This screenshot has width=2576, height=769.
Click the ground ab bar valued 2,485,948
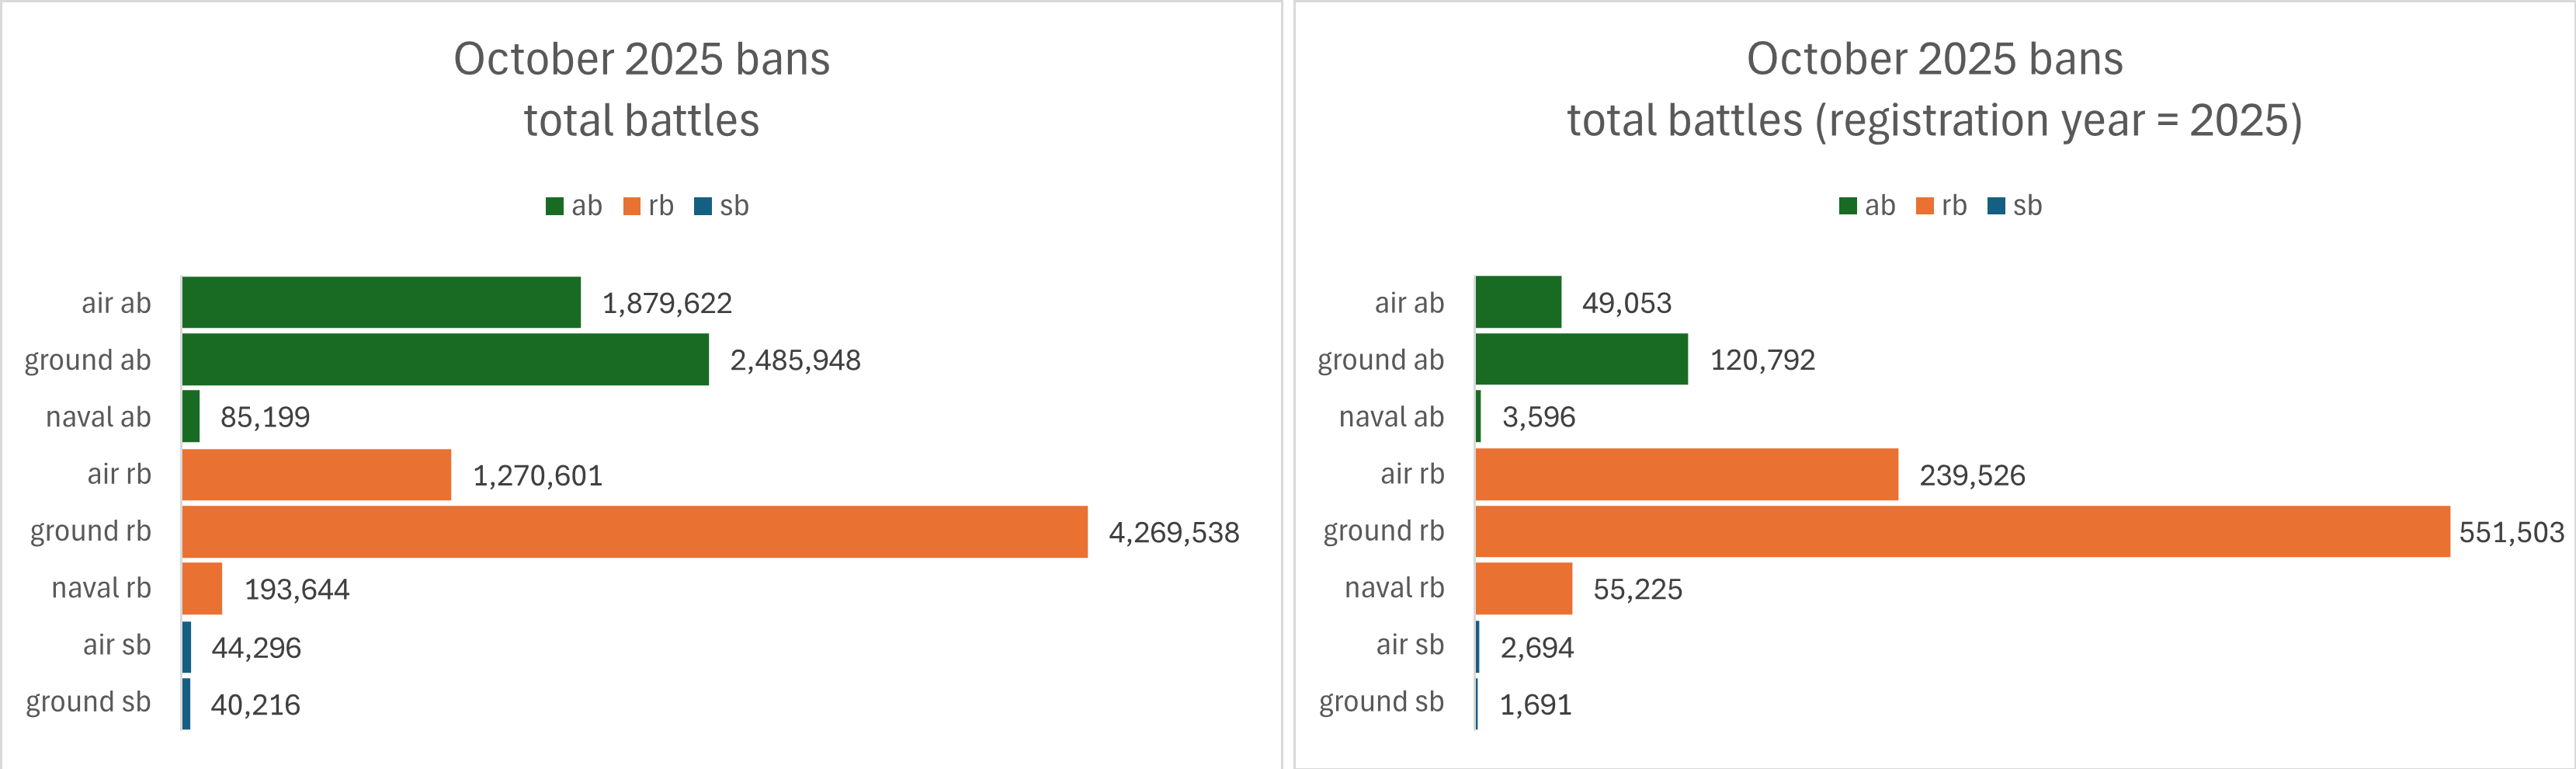click(x=445, y=360)
